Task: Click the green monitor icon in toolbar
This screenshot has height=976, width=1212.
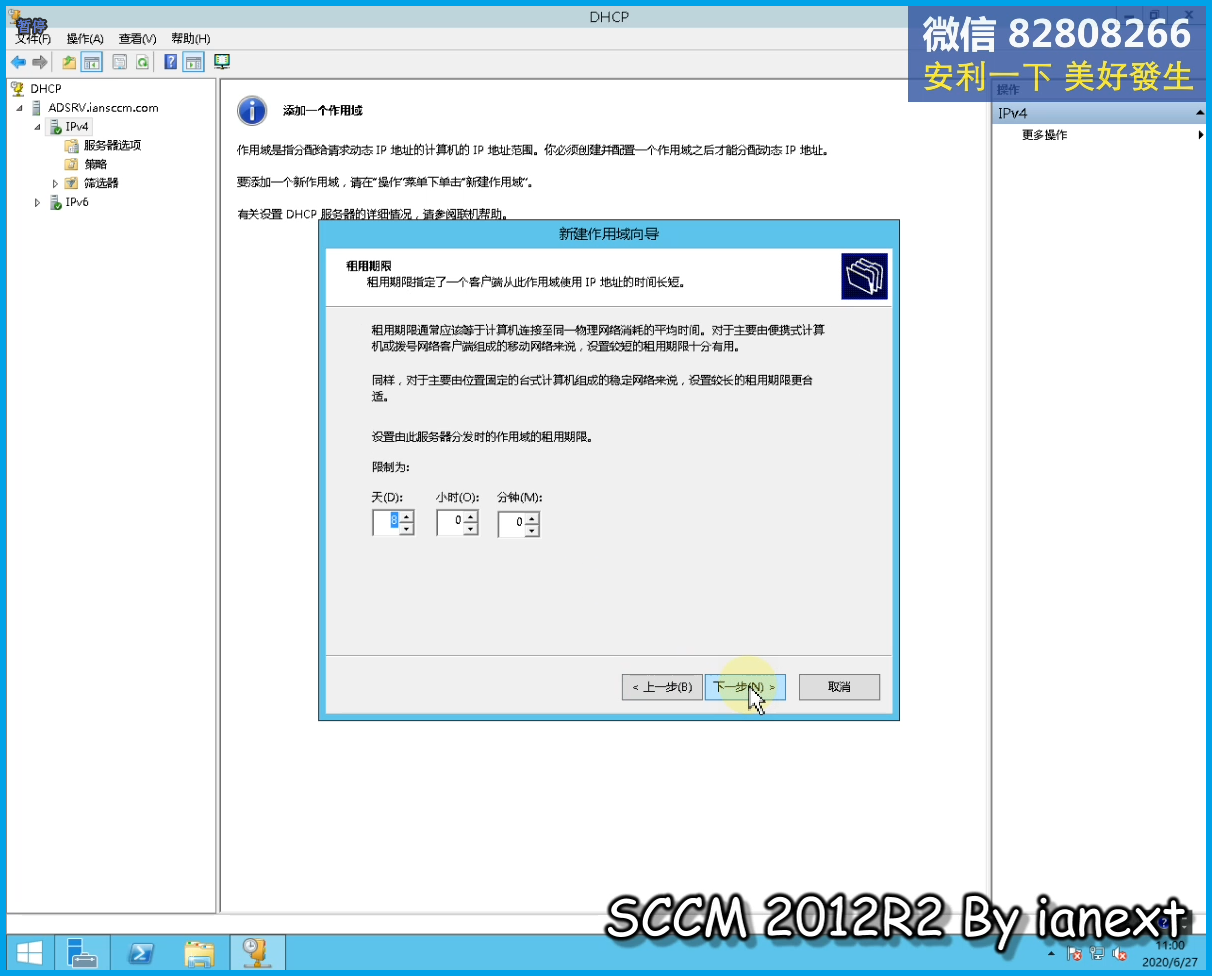Action: click(x=222, y=62)
